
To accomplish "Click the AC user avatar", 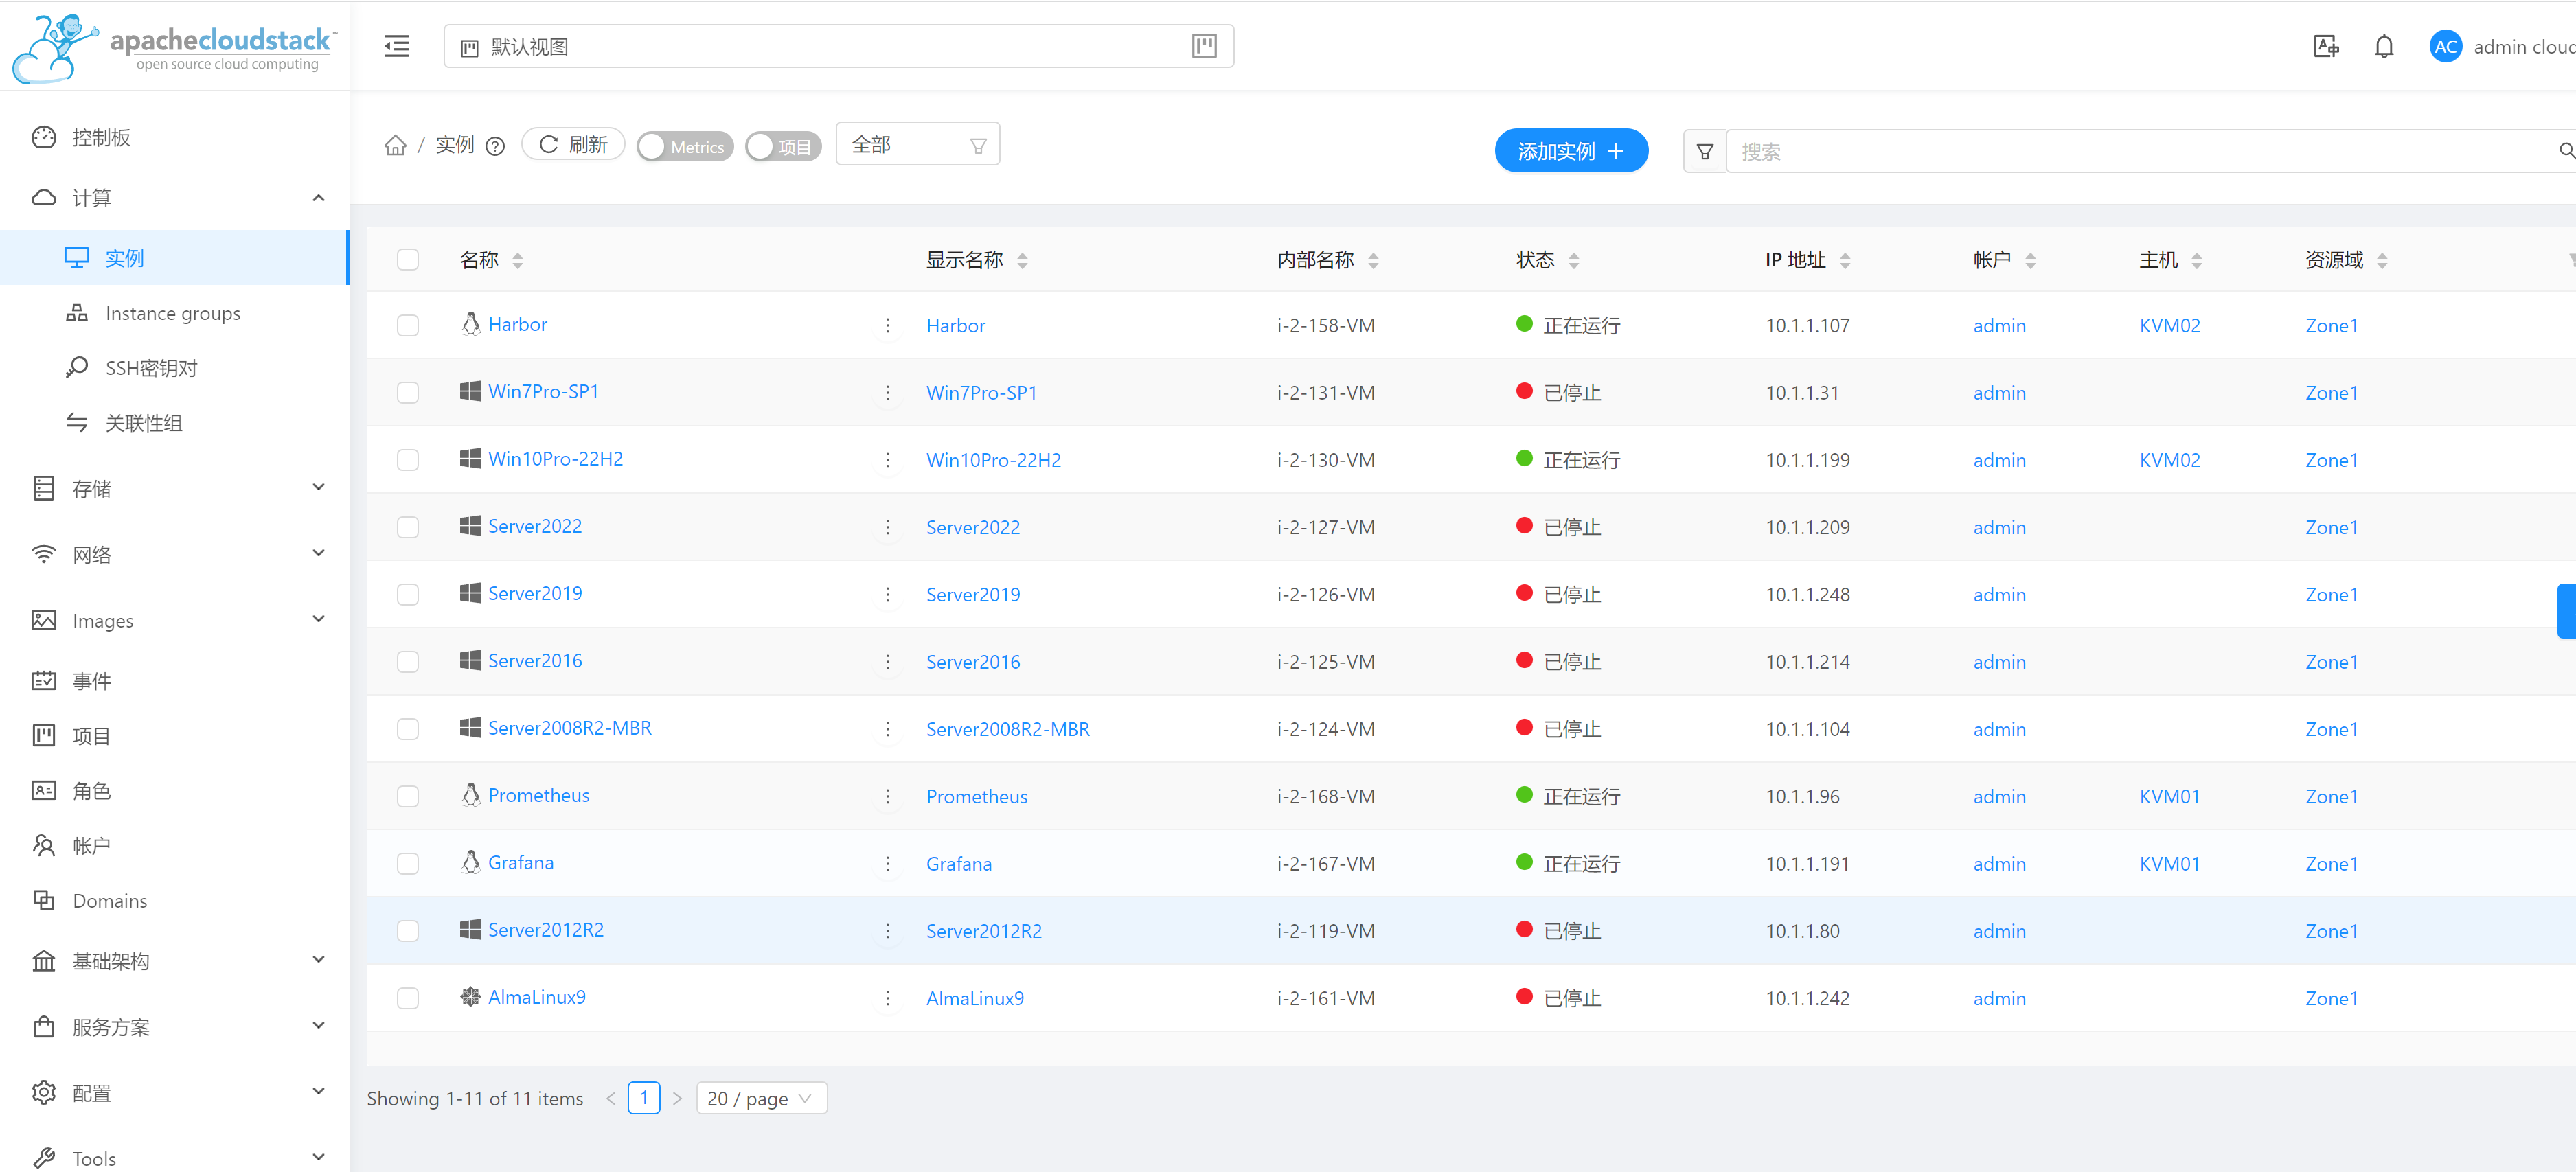I will click(x=2445, y=46).
